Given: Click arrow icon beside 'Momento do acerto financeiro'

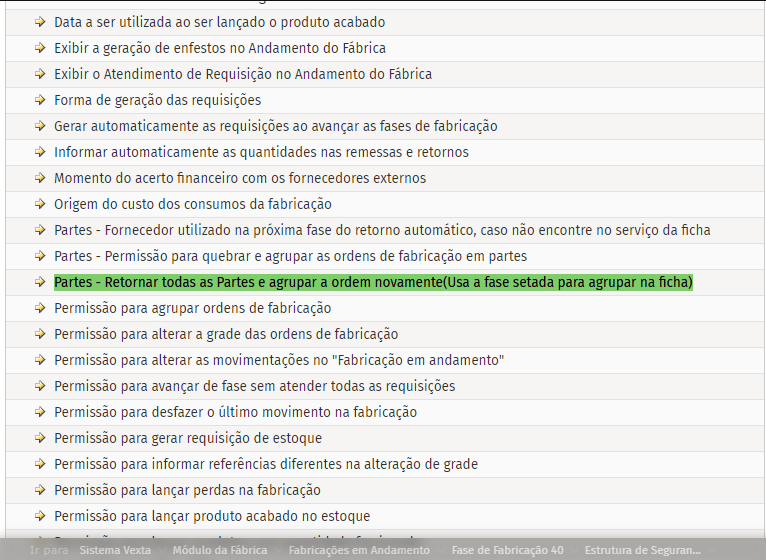Looking at the screenshot, I should 40,178.
